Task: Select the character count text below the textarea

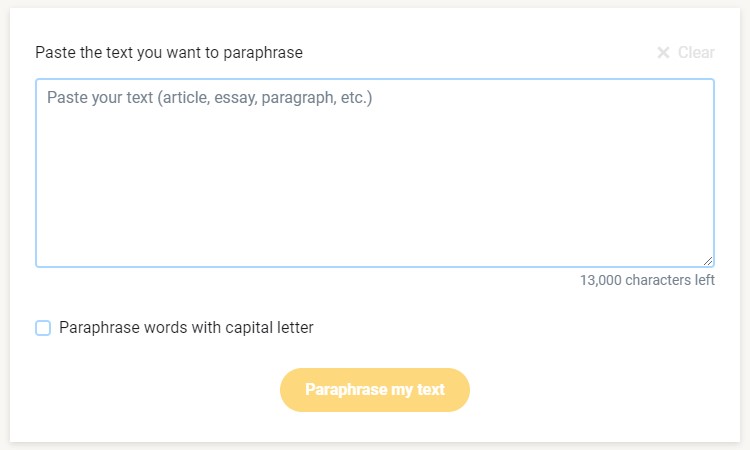Action: 647,280
